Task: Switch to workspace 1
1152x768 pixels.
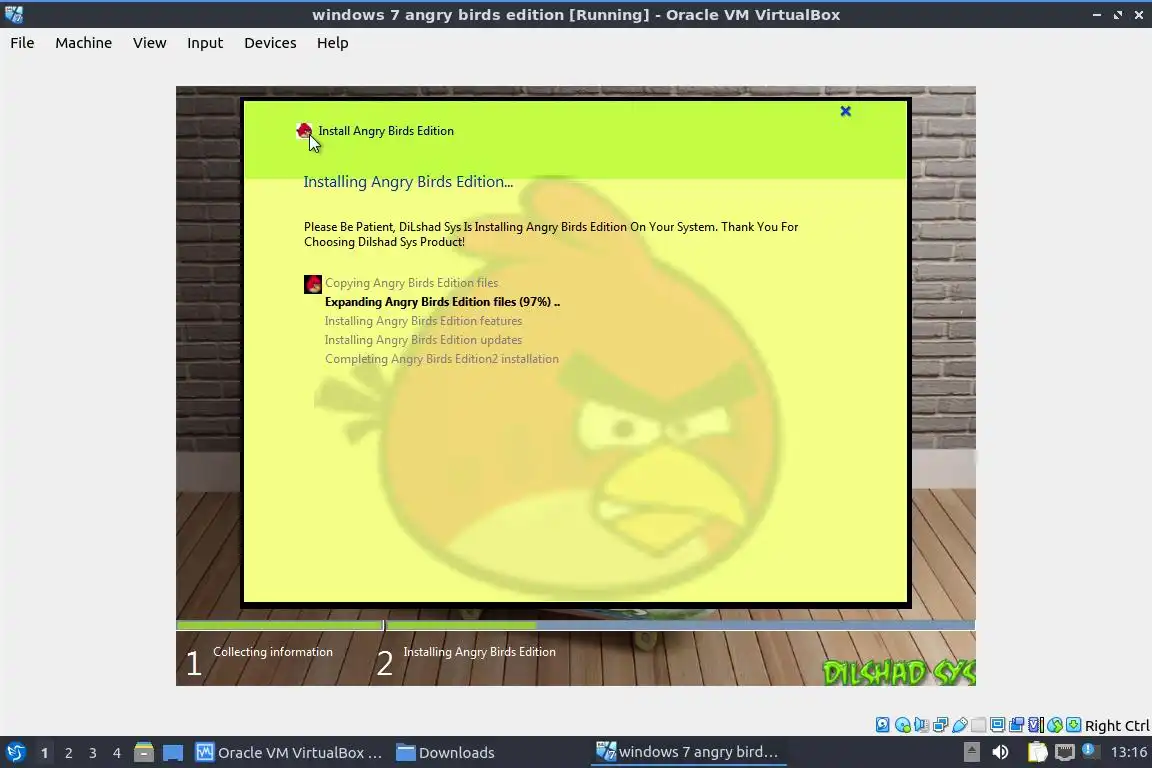Action: coord(44,753)
